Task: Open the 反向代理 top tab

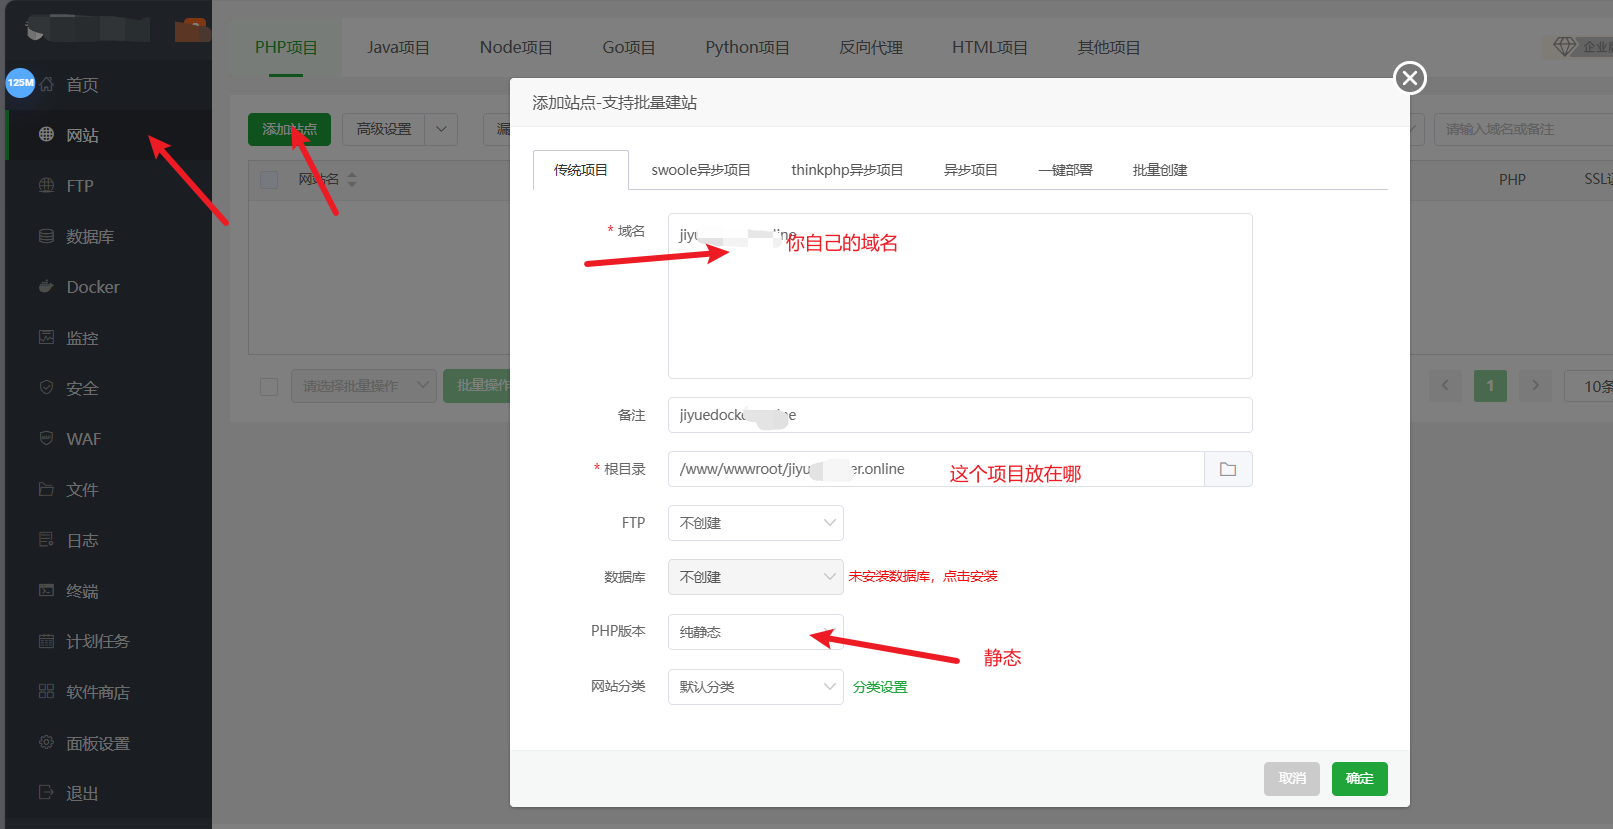Action: pos(871,47)
